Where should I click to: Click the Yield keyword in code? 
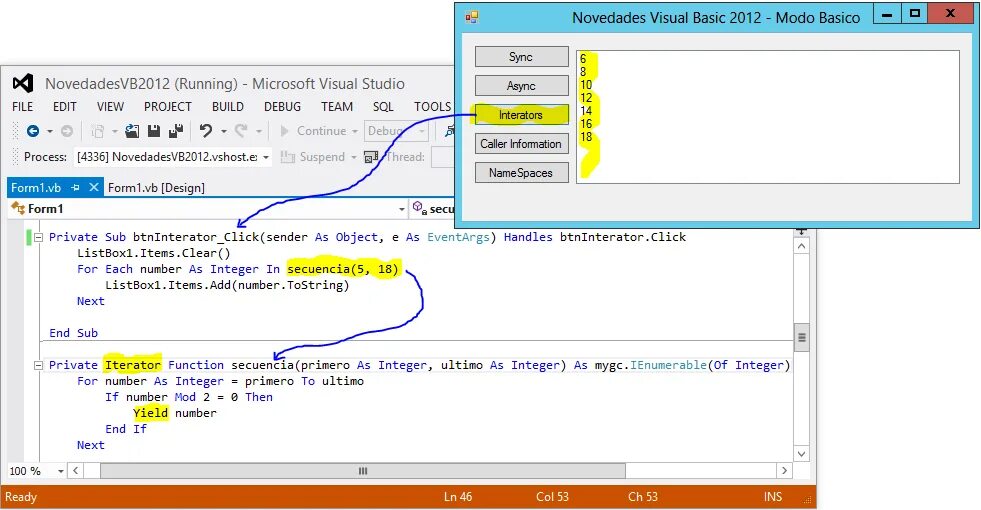click(x=150, y=413)
